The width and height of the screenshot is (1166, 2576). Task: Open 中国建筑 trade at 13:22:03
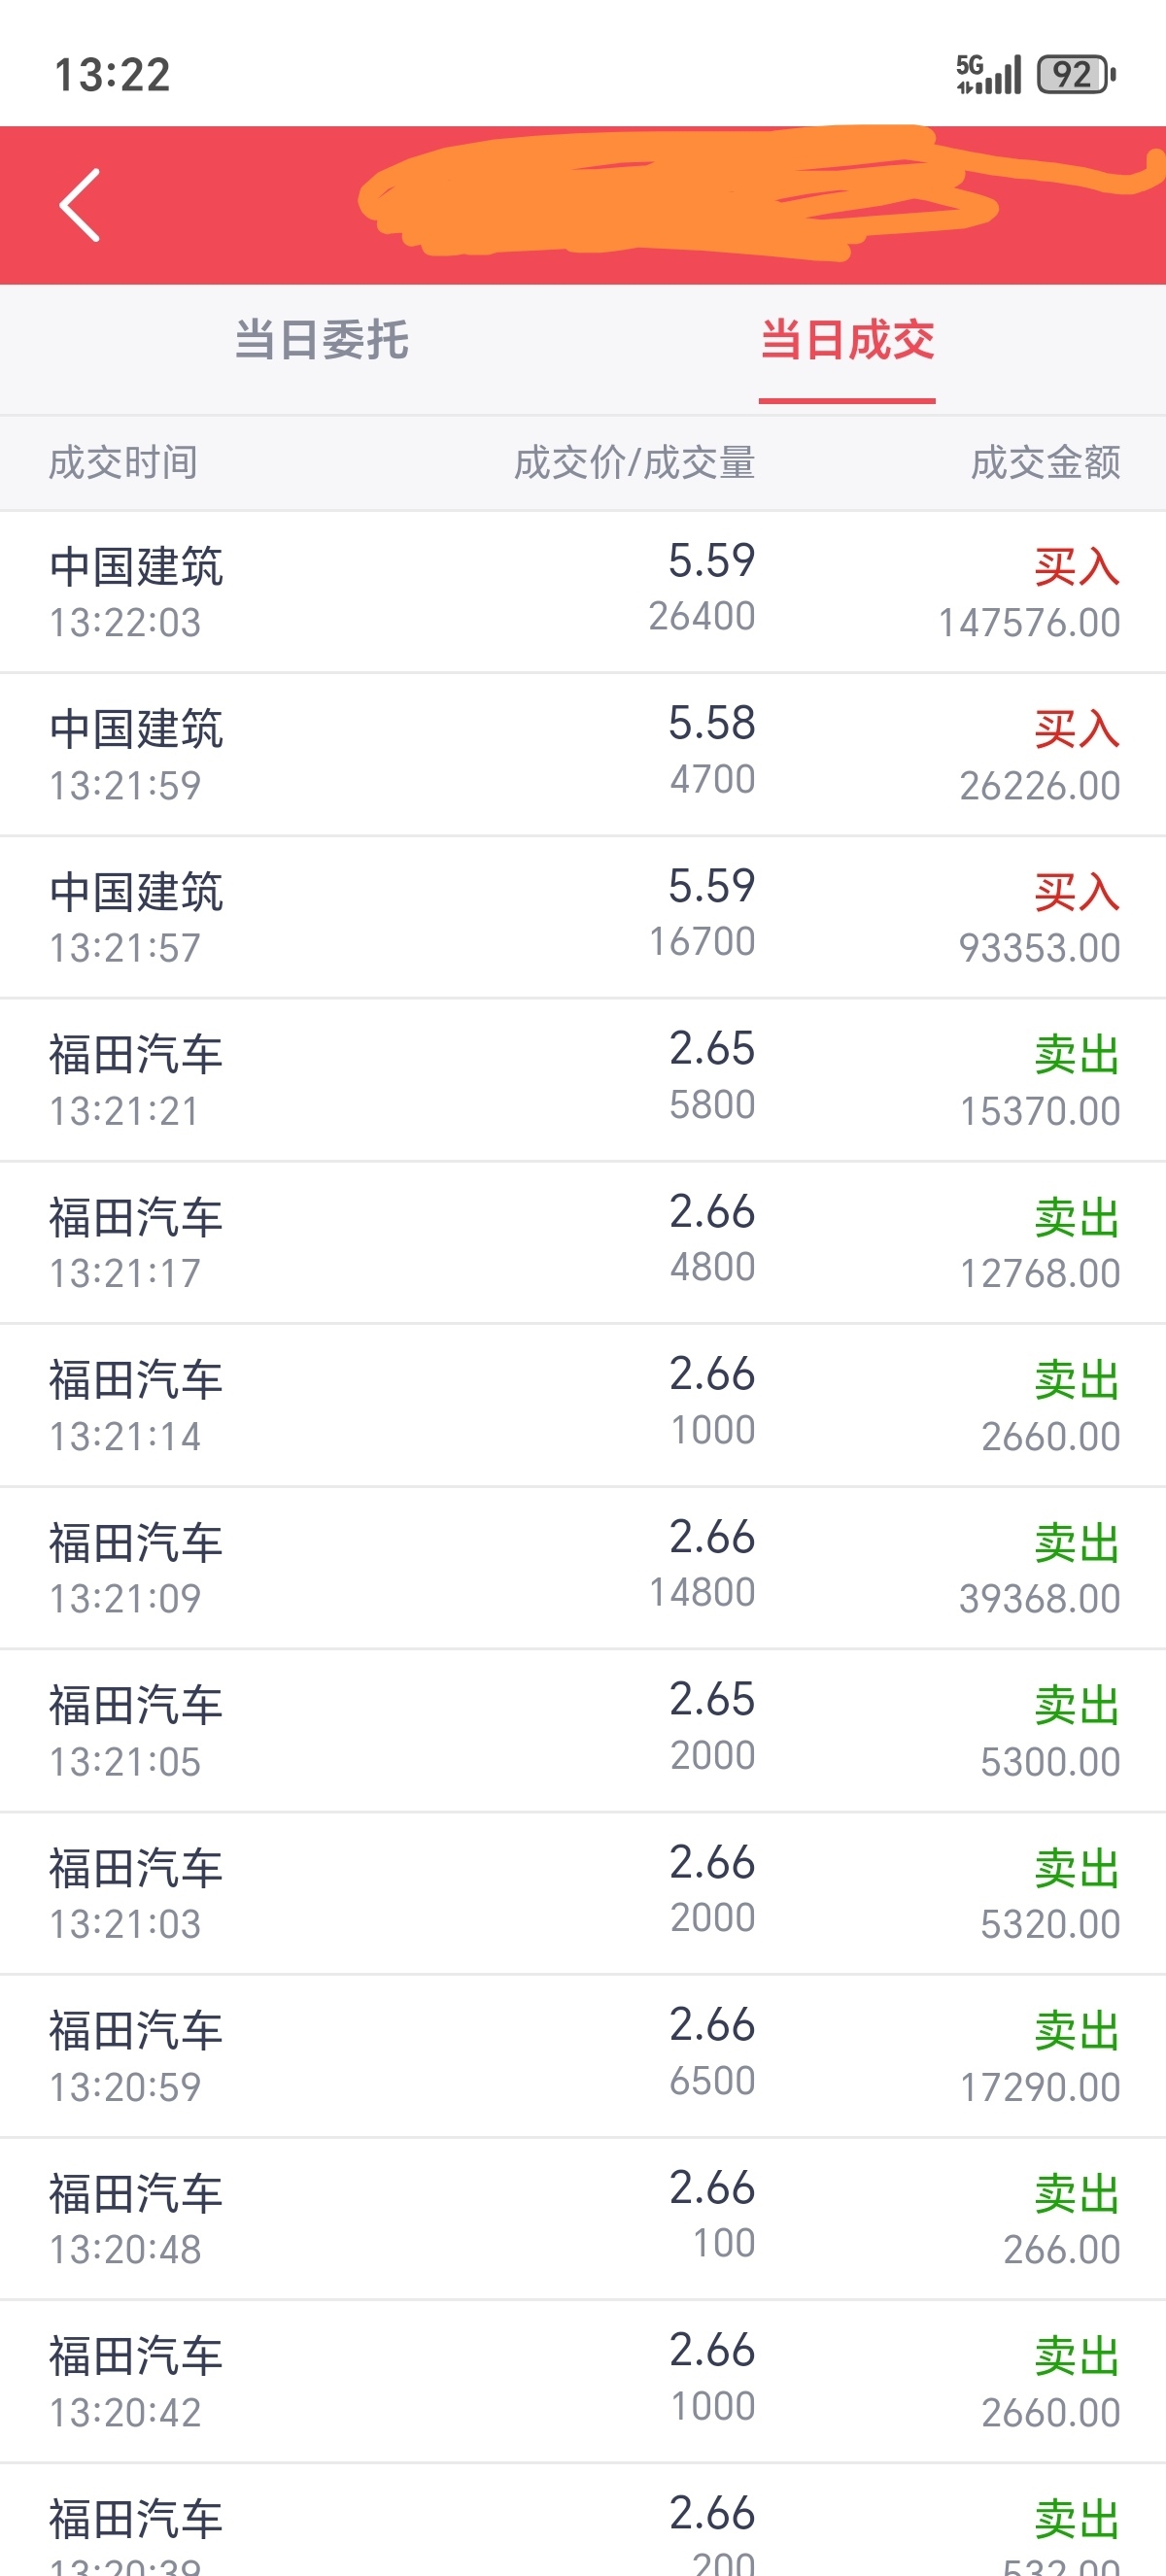pyautogui.click(x=583, y=592)
